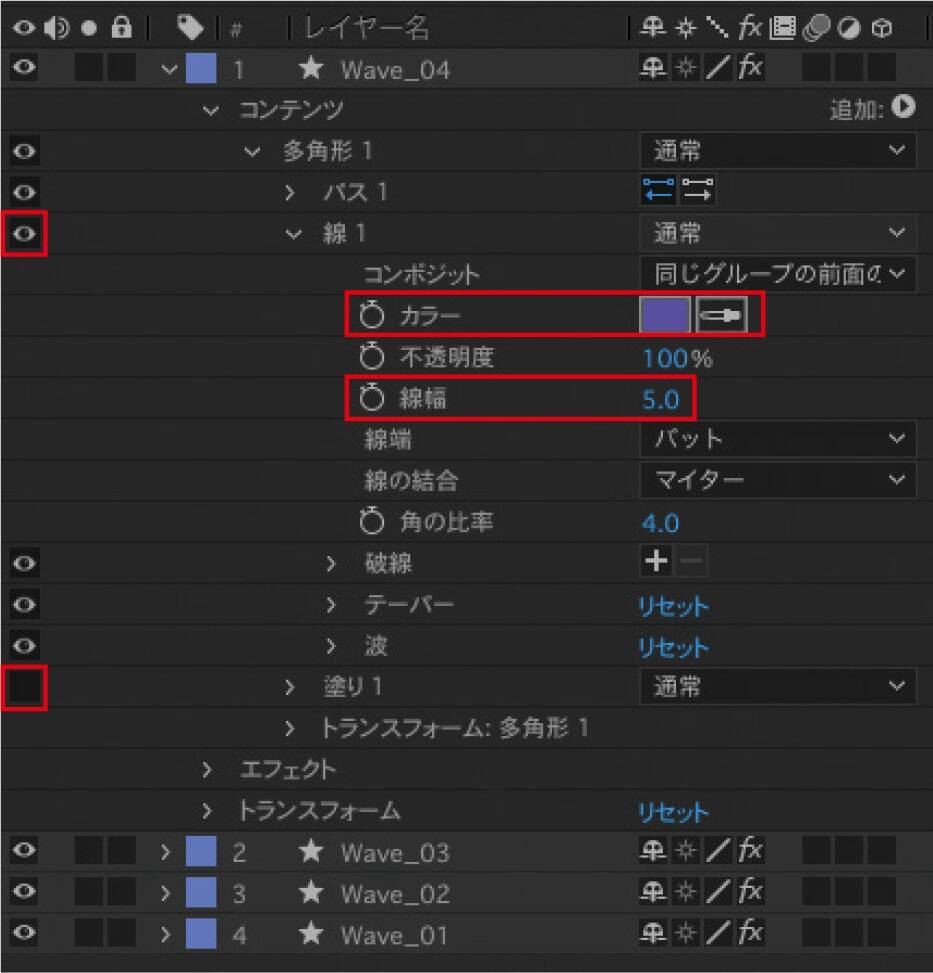Click the 破線 minus button
The height and width of the screenshot is (973, 933).
tap(691, 562)
